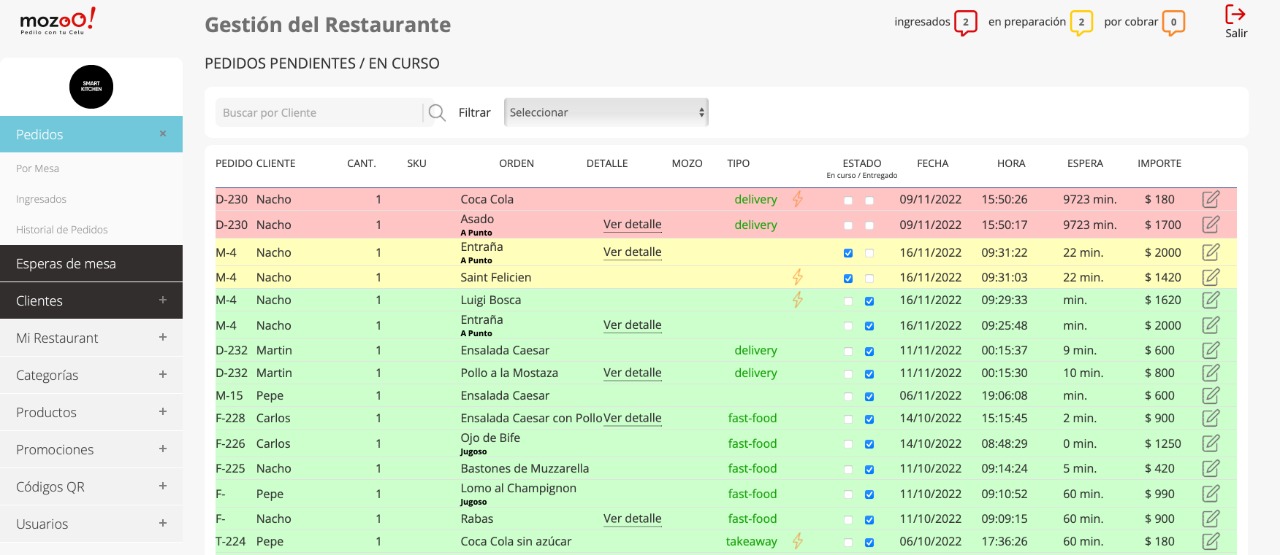
Task: View Ver detalle for Ensalada Caesar con Pollo
Action: [632, 418]
